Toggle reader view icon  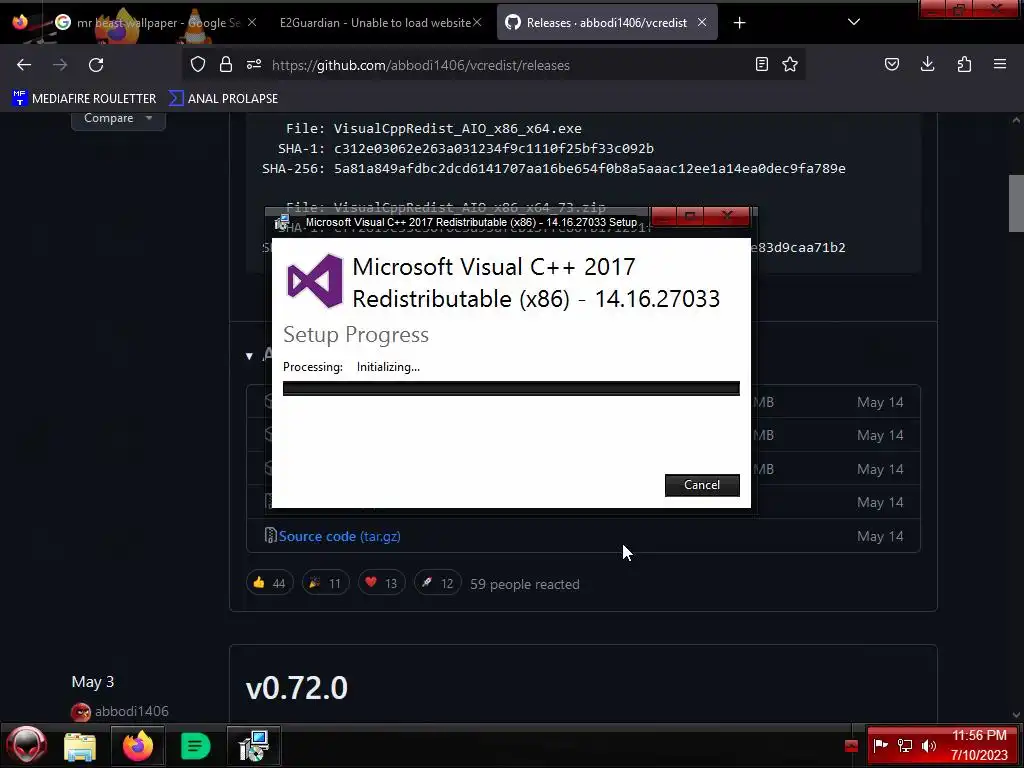pyautogui.click(x=761, y=65)
